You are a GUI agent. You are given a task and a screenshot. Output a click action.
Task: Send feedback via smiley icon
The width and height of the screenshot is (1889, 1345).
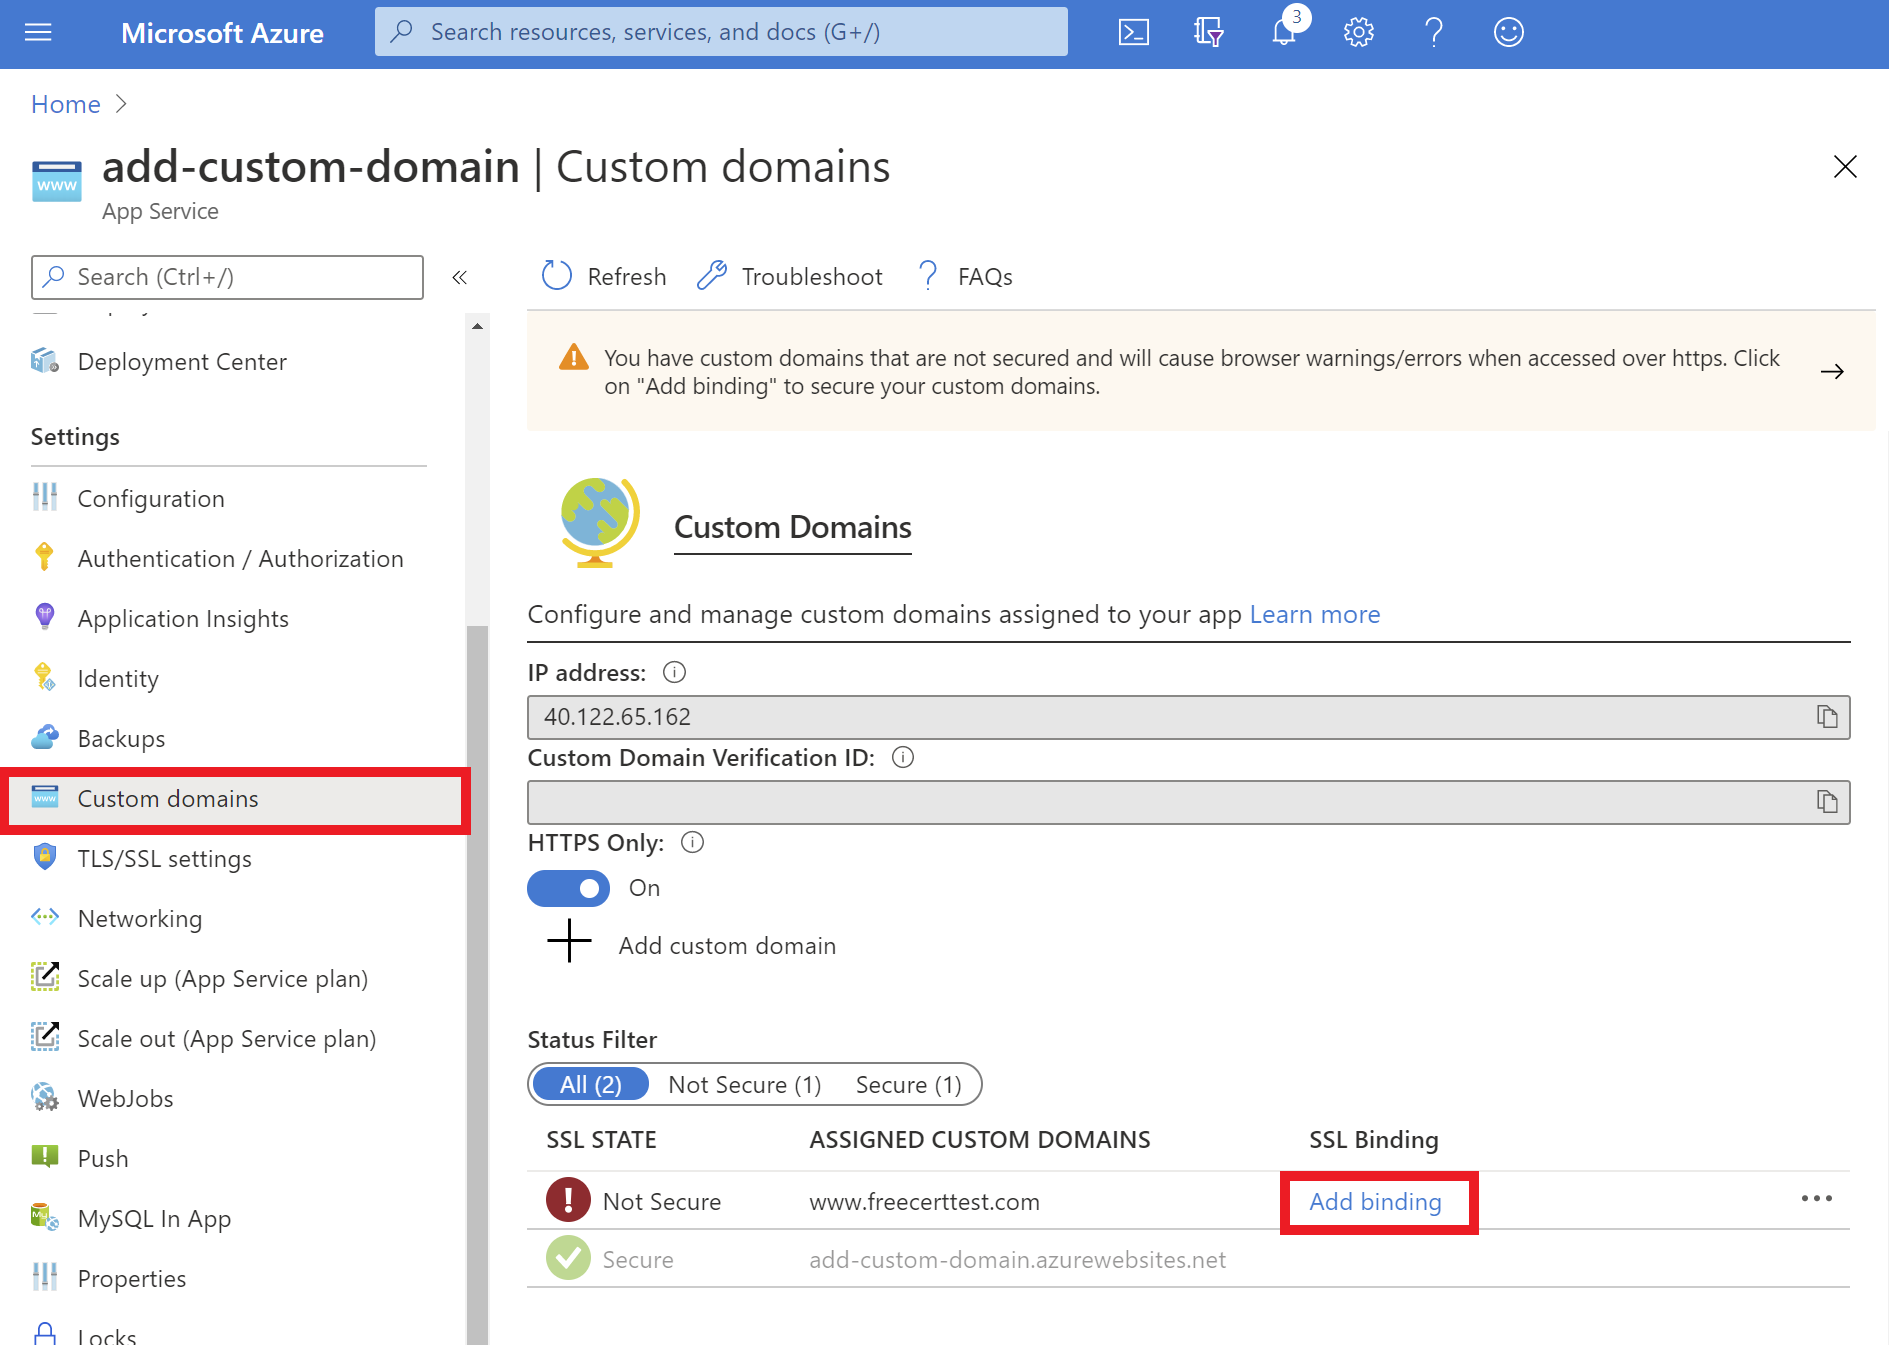(x=1508, y=31)
